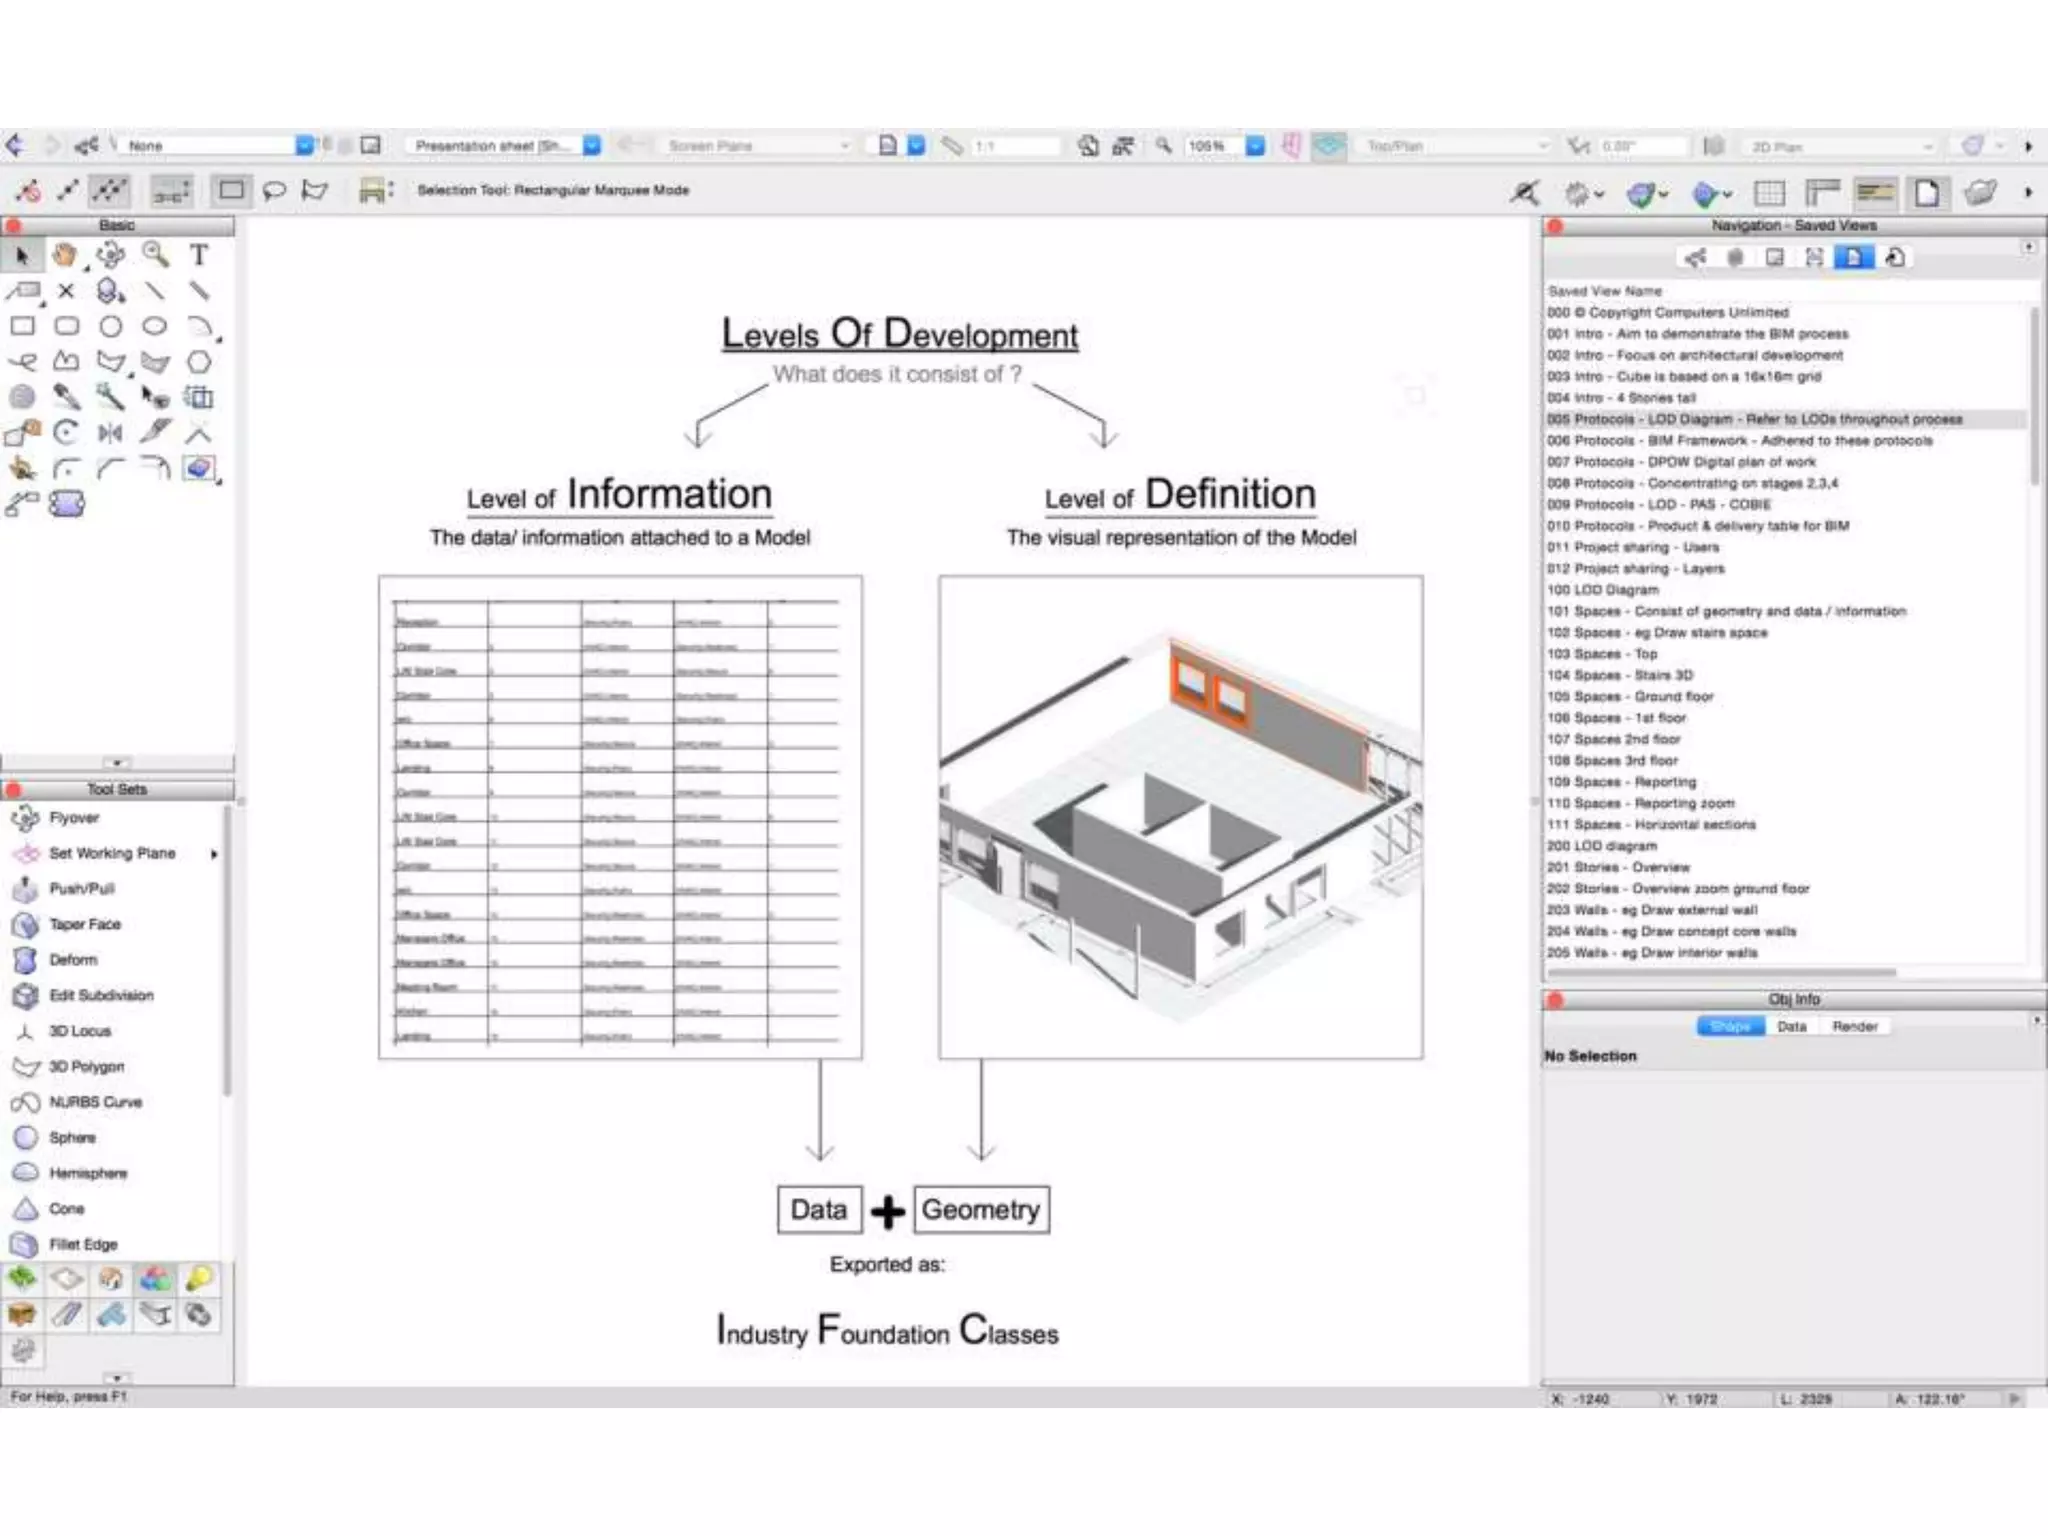Open the class dropdown showing None
The height and width of the screenshot is (1536, 2048).
(304, 146)
